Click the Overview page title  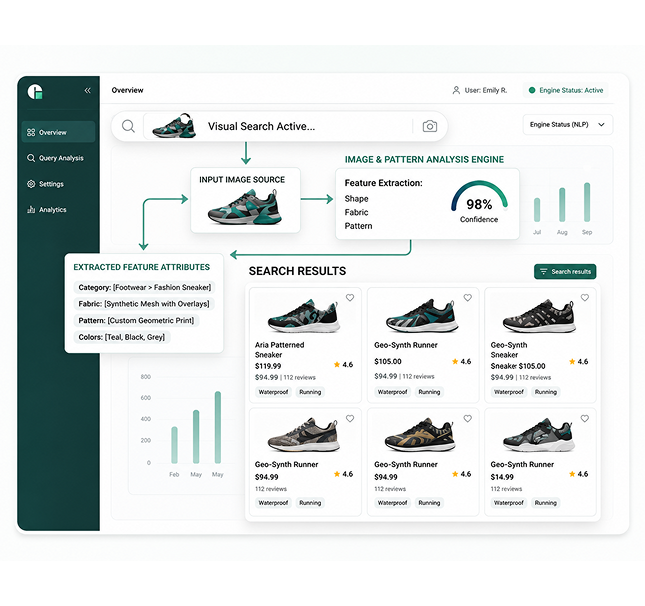click(128, 90)
